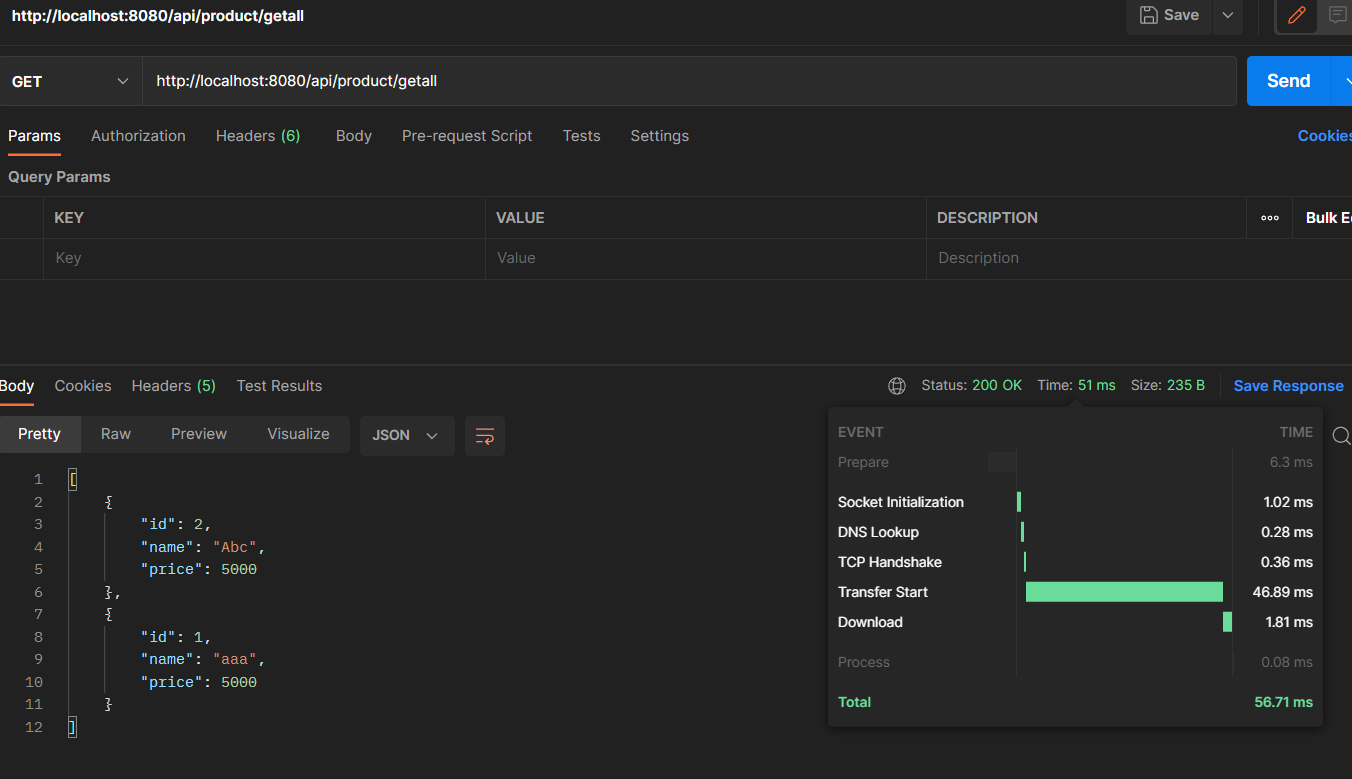Screen dimensions: 1352x779
Task: Click the DNS Lookup row
Action: 1075,532
